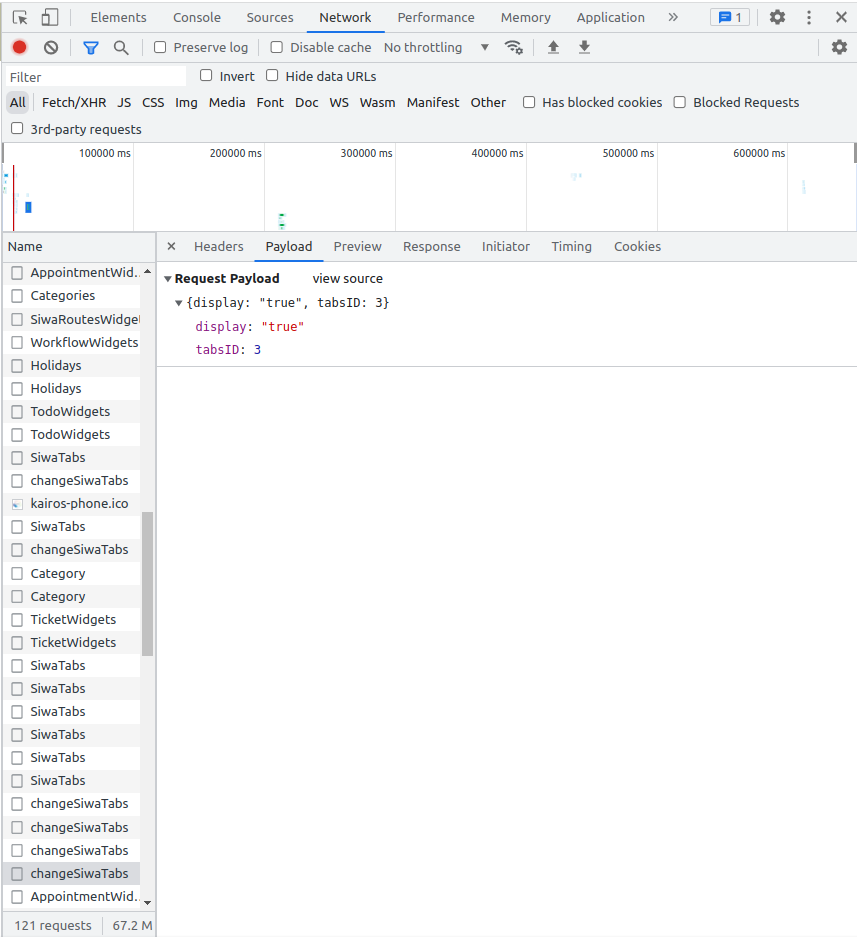This screenshot has width=857, height=937.
Task: Enable Blocked Requests filter
Action: (x=680, y=102)
